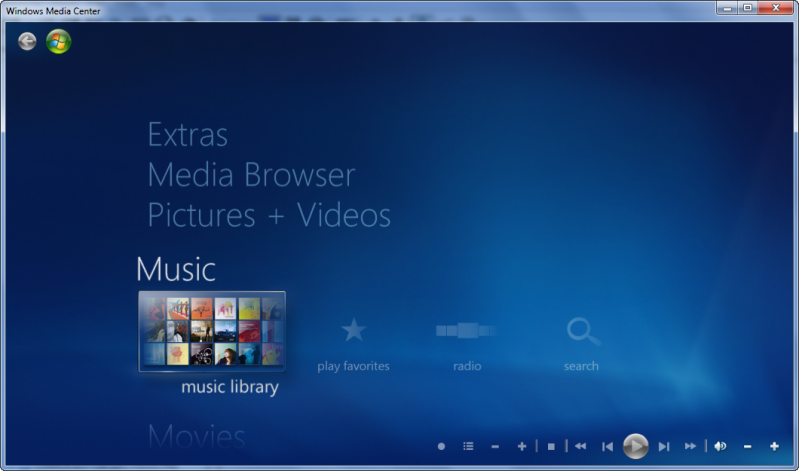Minimize the Windows Media Center window
Screen dimensions: 799x471
coord(727,8)
